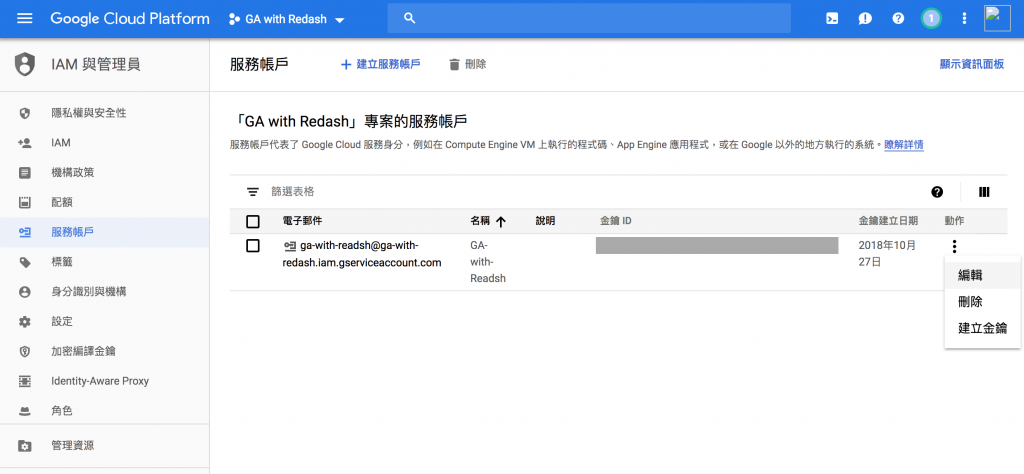
Task: Click the IAM add-person icon
Action: pos(25,143)
